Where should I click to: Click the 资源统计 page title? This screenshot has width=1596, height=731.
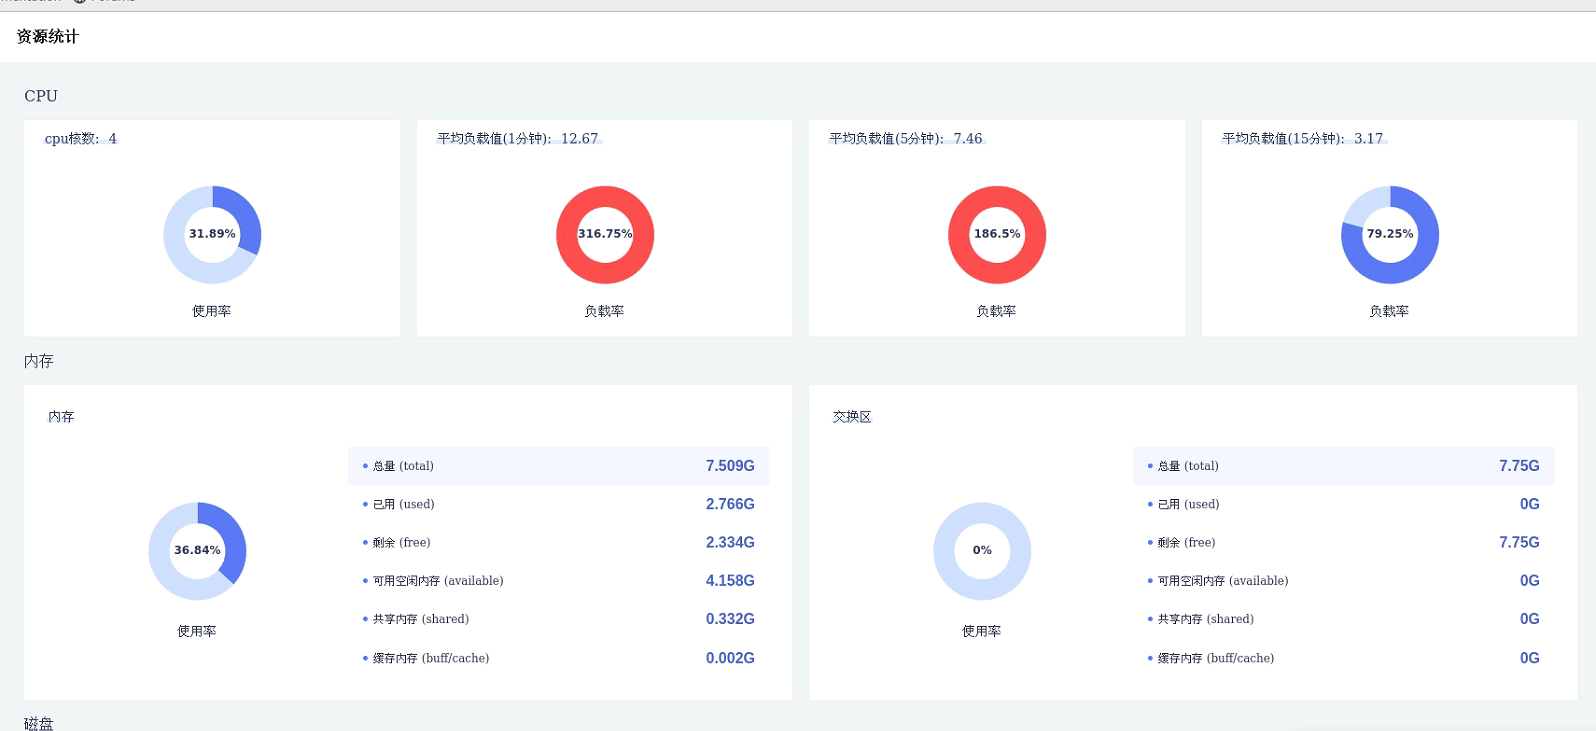[47, 36]
